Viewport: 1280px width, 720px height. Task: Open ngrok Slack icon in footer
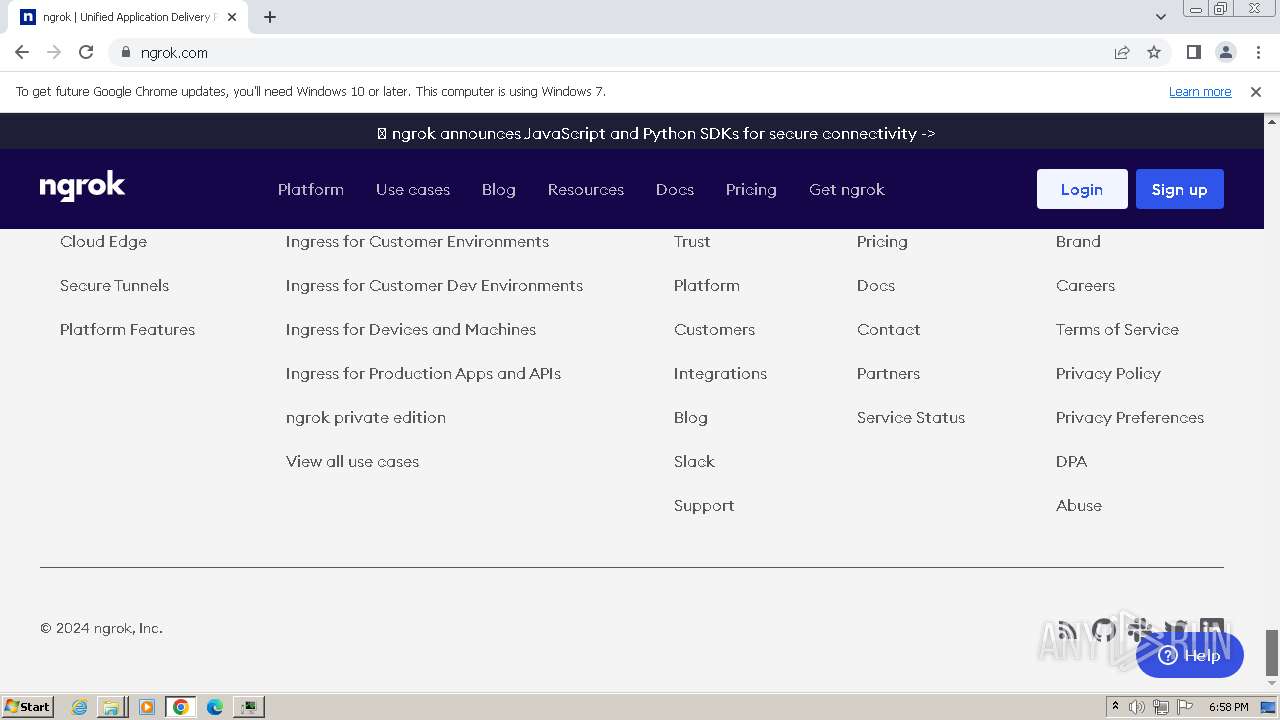click(1139, 630)
